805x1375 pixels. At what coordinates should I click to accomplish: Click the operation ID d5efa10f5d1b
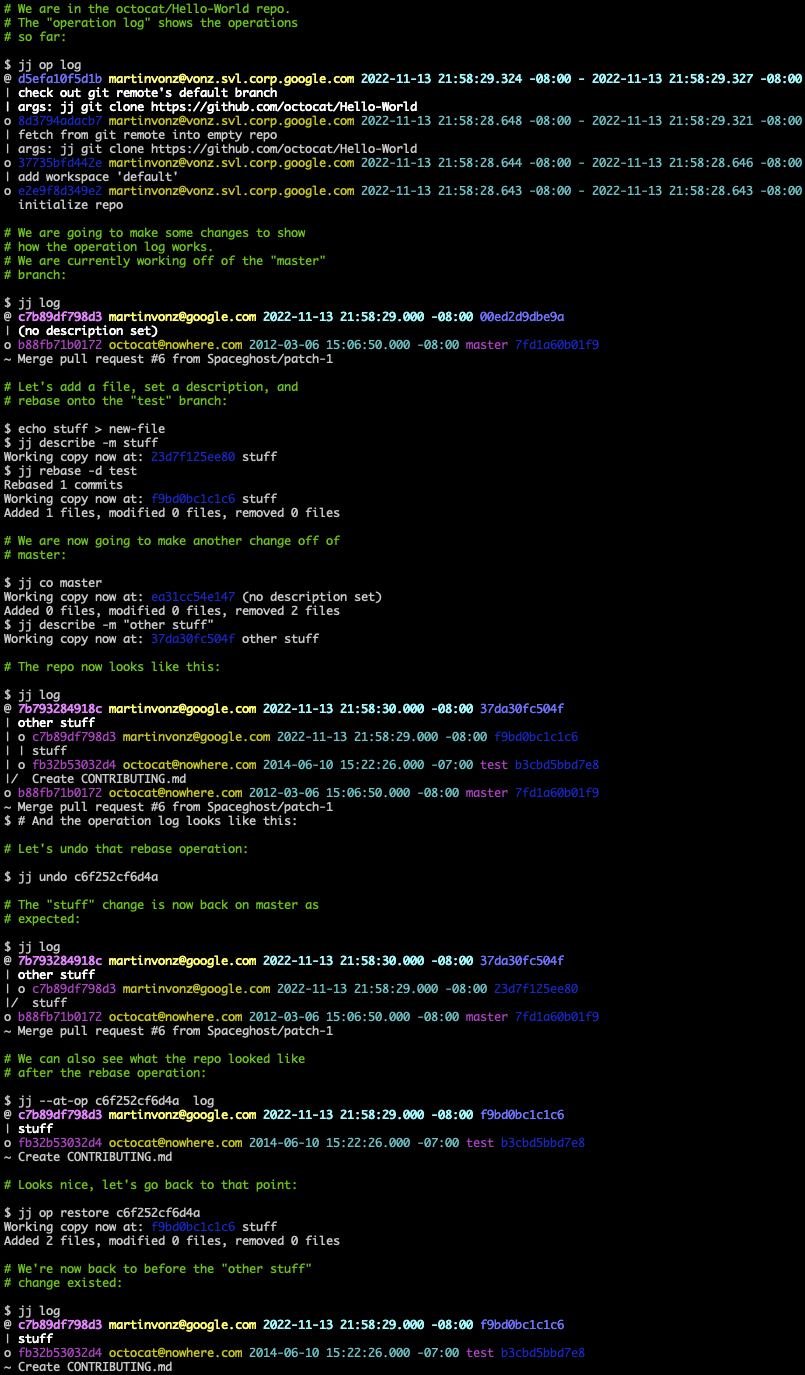60,78
